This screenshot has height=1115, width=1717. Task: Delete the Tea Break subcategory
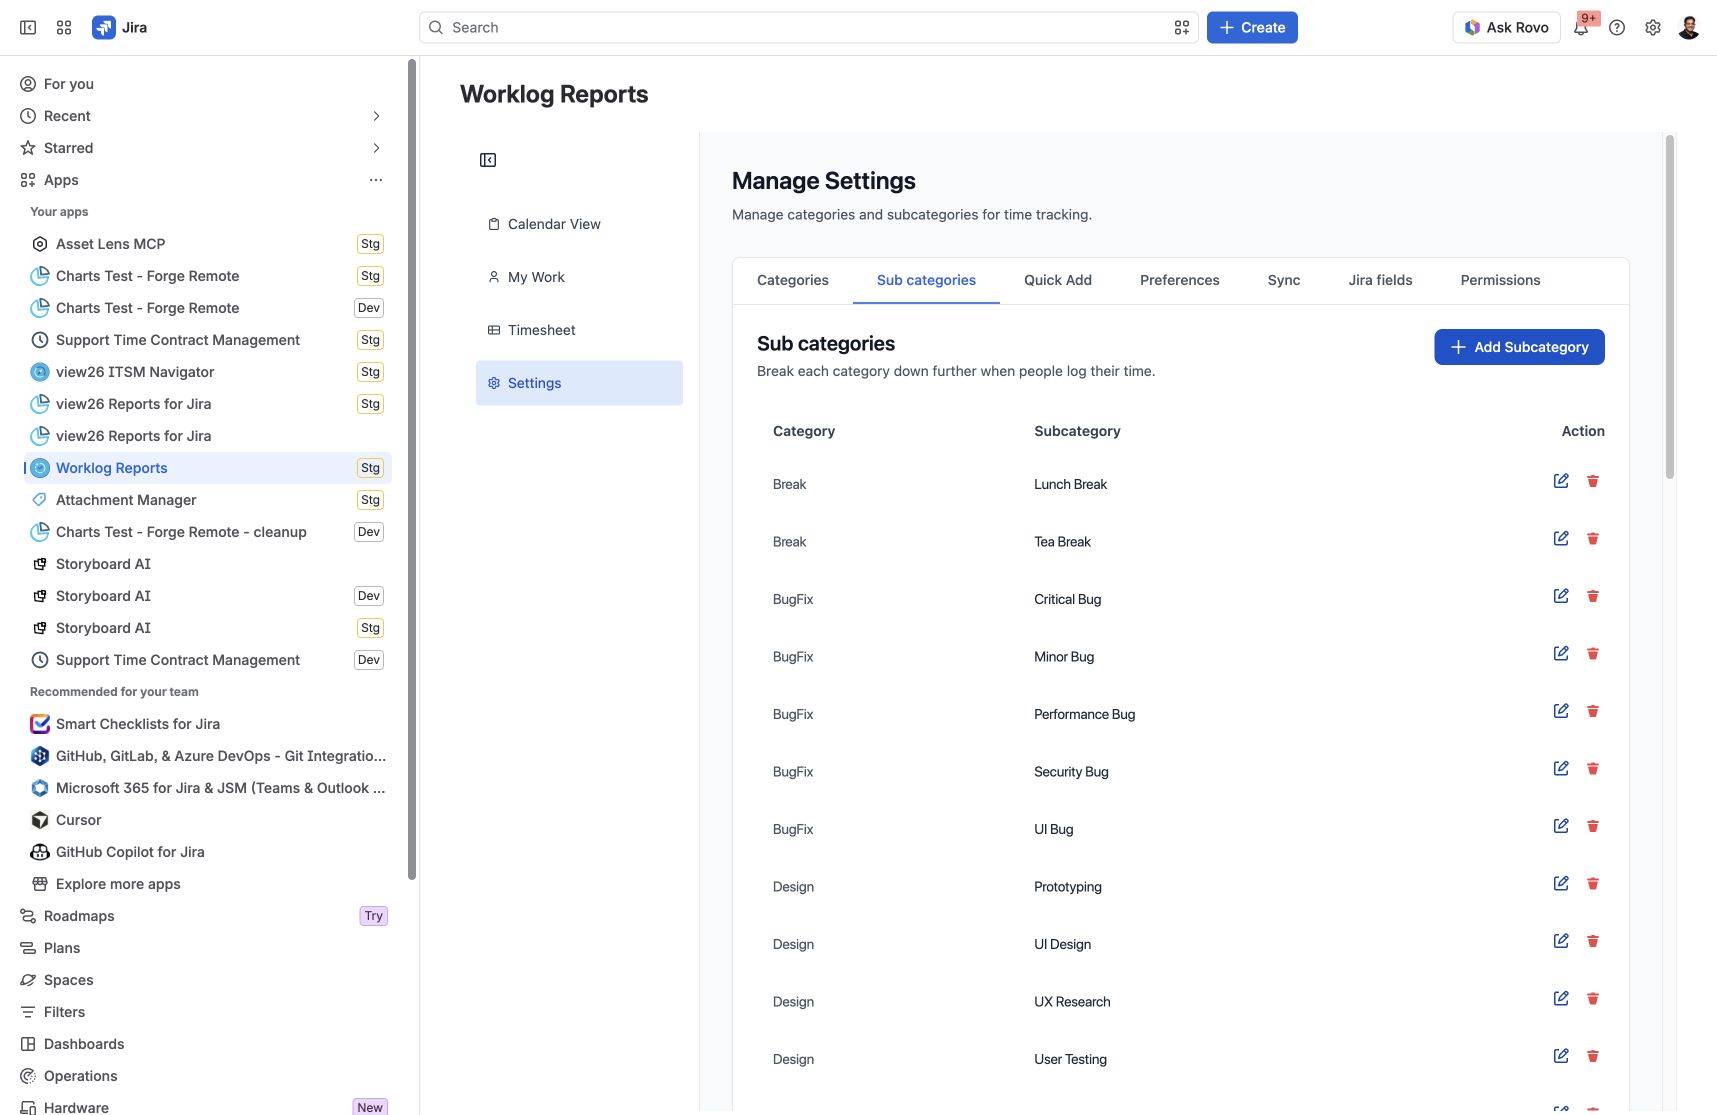pos(1593,539)
